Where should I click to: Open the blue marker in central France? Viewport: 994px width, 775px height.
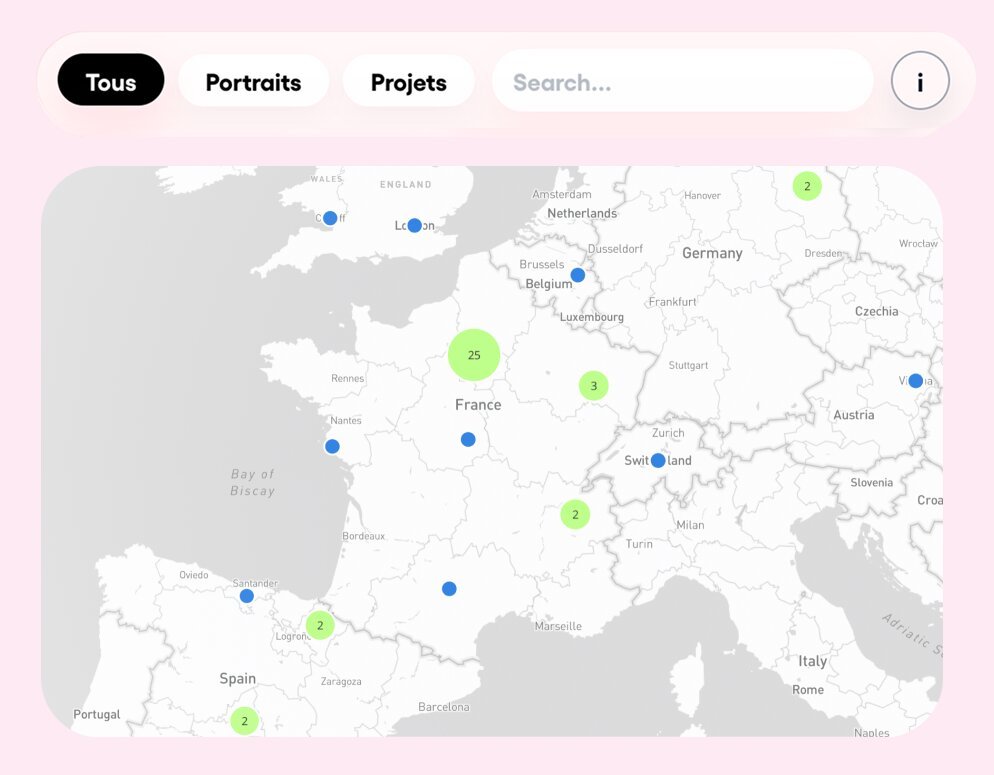click(468, 439)
